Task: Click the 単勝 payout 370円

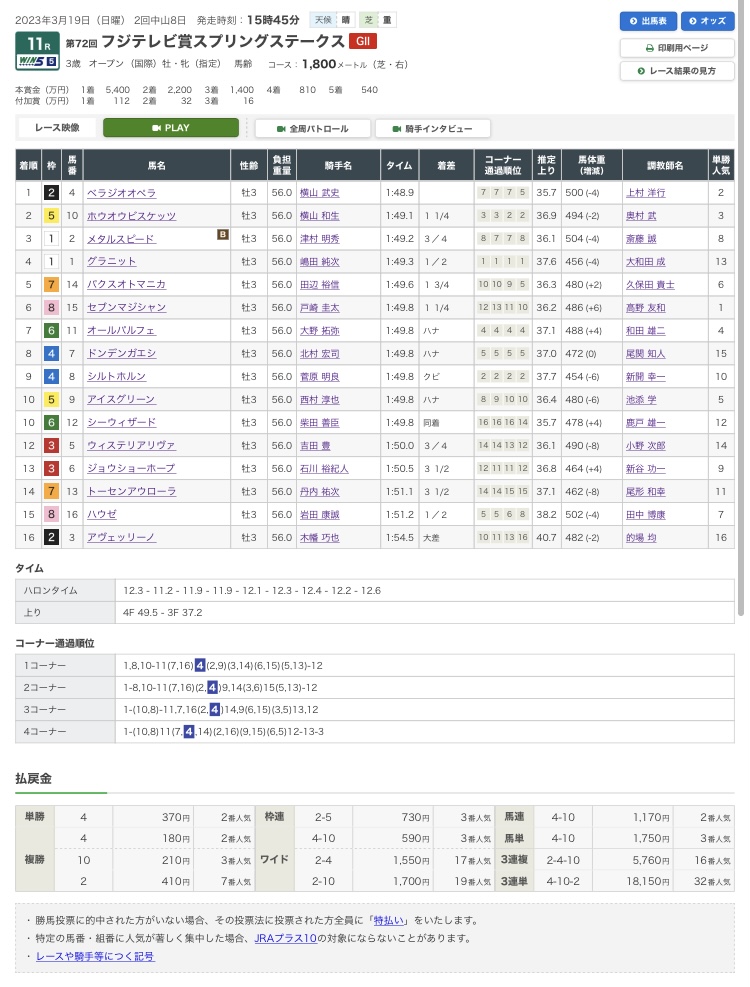Action: pos(176,817)
